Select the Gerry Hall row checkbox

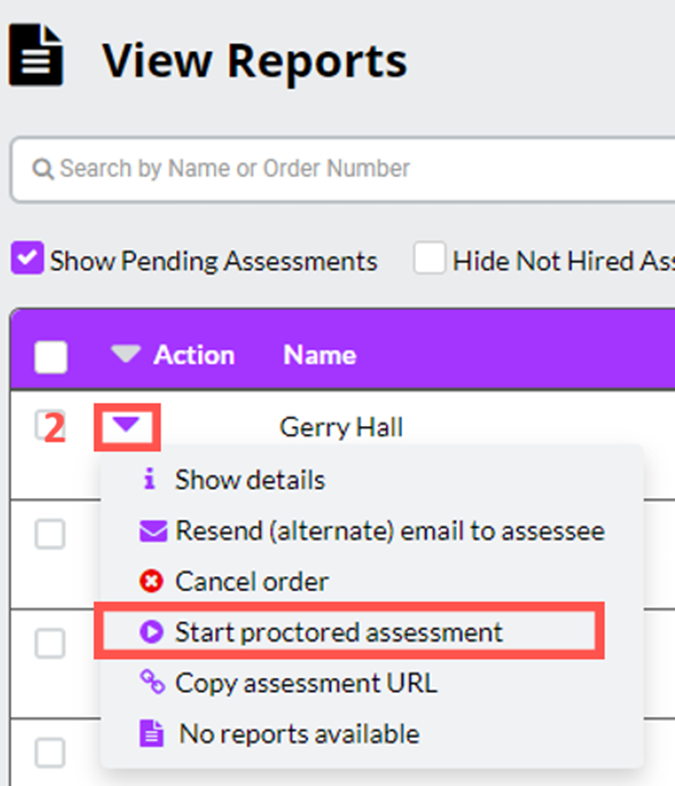[x=48, y=425]
